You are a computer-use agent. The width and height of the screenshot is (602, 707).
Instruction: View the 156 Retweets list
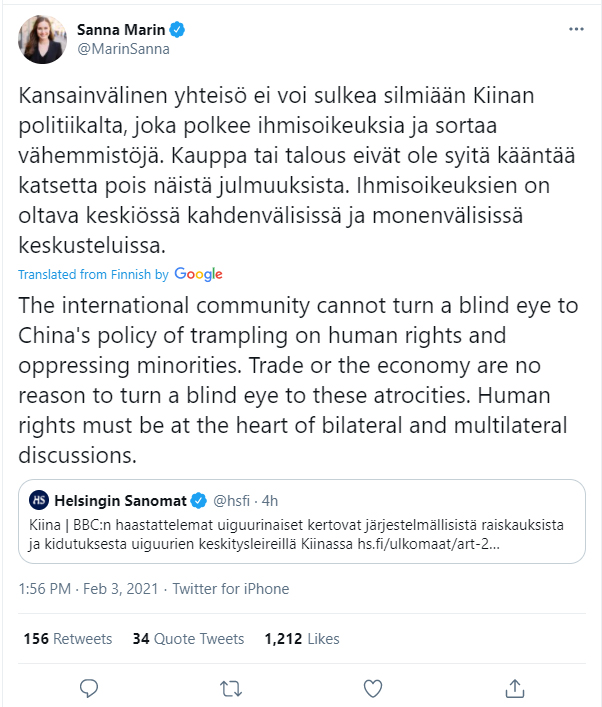[x=67, y=639]
